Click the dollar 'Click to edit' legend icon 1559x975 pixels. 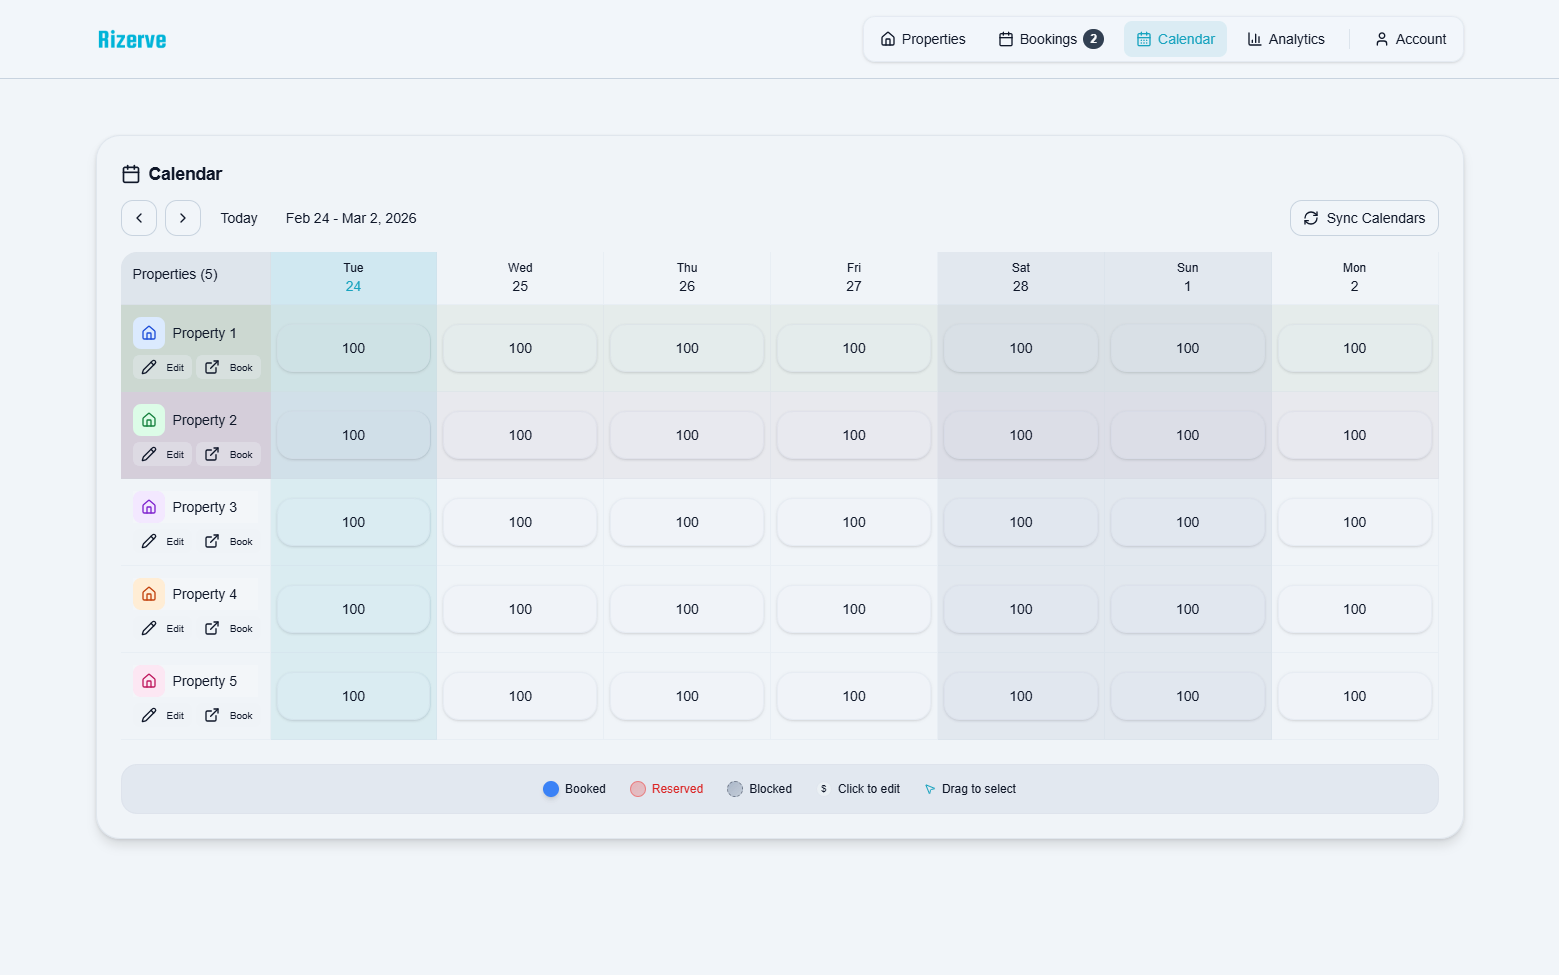[823, 789]
